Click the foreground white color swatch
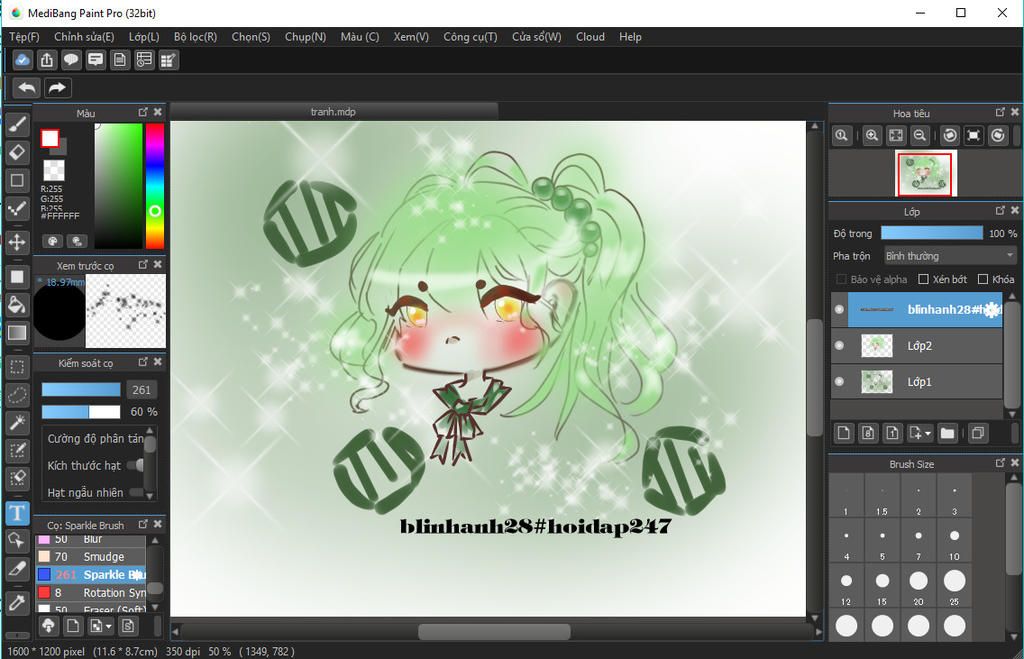 50,138
